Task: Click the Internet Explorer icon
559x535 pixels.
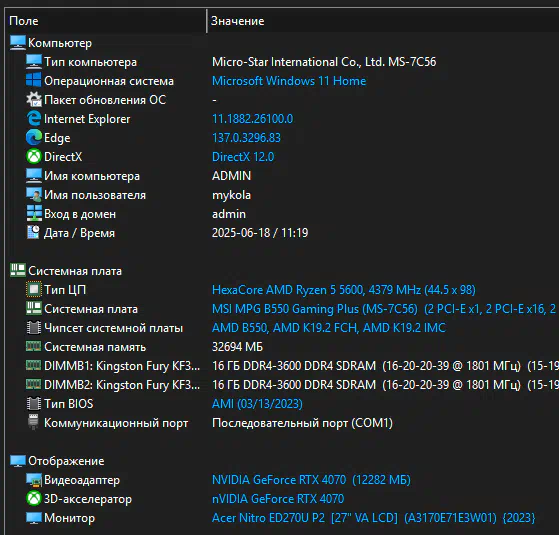Action: click(x=34, y=119)
